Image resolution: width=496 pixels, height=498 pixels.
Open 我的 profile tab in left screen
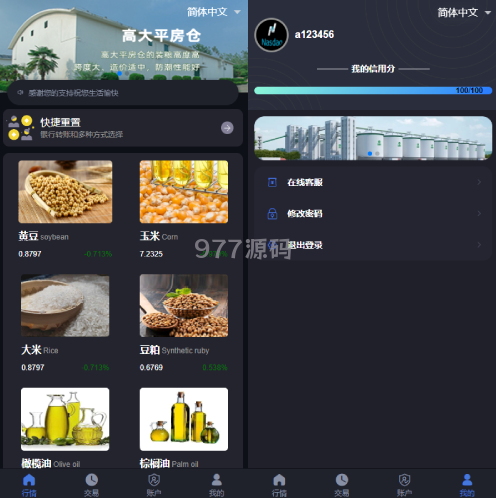point(216,485)
